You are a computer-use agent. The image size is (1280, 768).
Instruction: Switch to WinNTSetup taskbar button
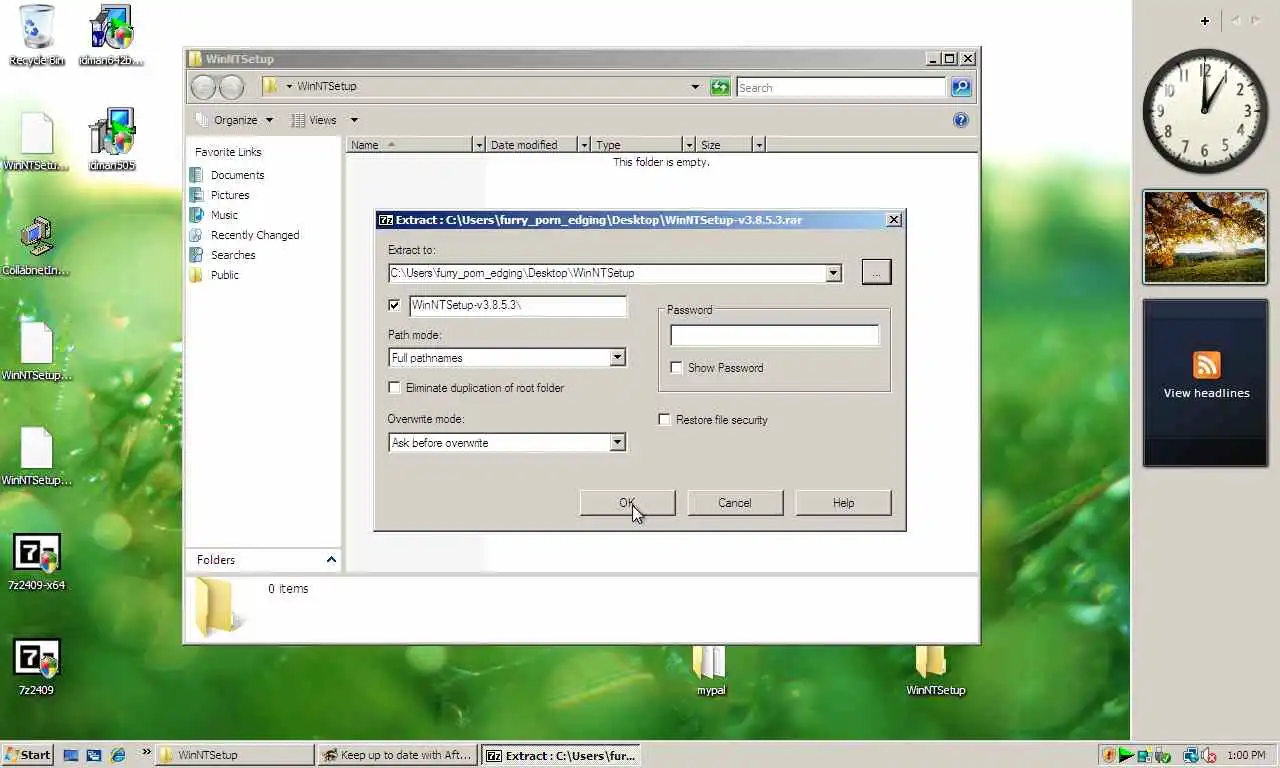pyautogui.click(x=236, y=755)
